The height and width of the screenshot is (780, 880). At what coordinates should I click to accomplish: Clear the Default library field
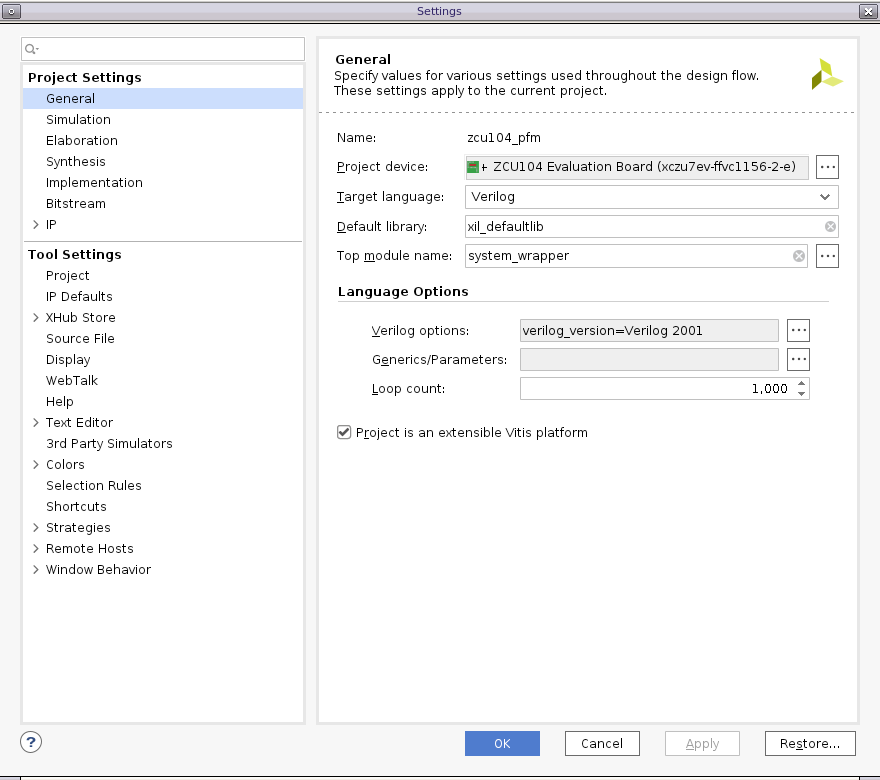click(830, 227)
